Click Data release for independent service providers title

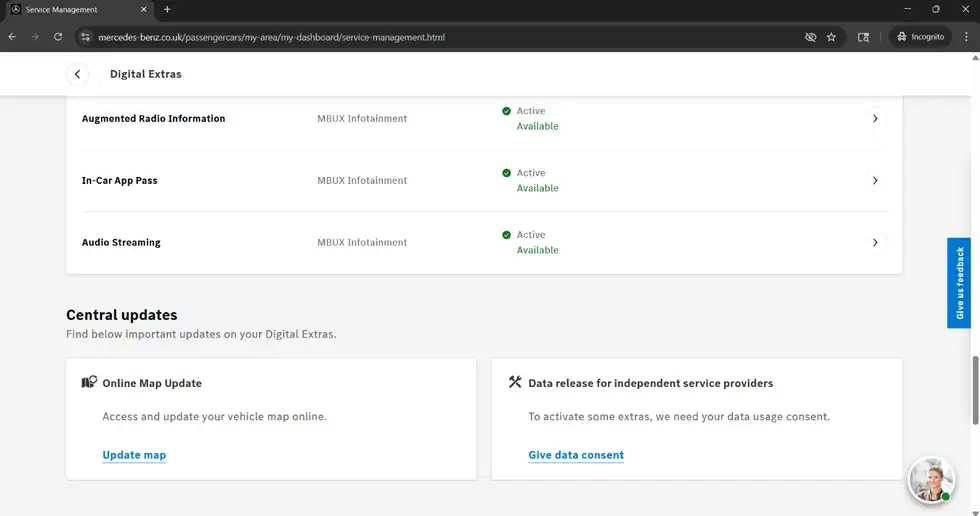pyautogui.click(x=651, y=383)
